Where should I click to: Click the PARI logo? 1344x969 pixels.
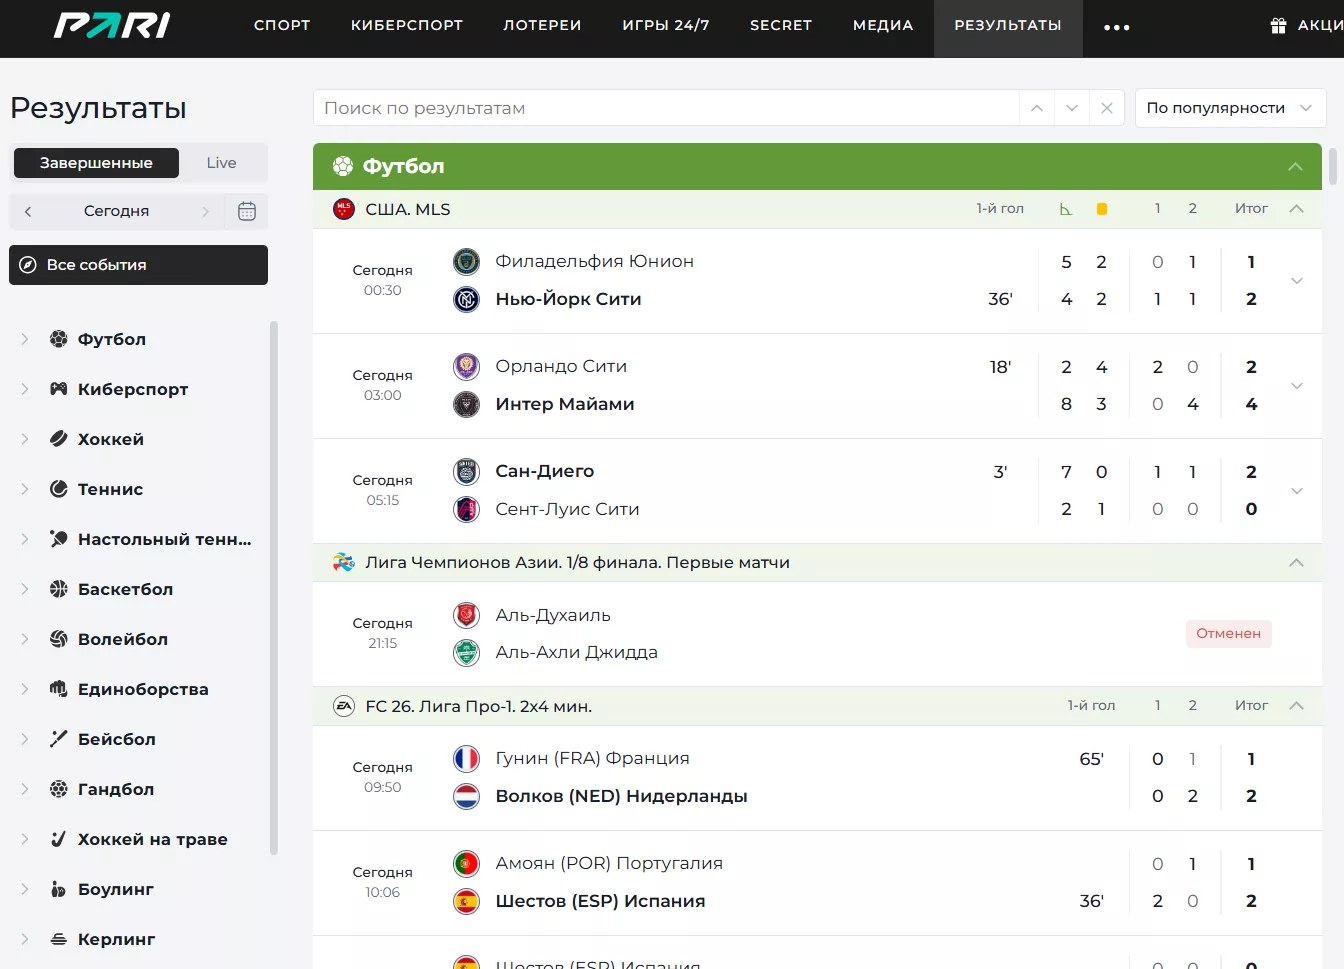[x=112, y=26]
